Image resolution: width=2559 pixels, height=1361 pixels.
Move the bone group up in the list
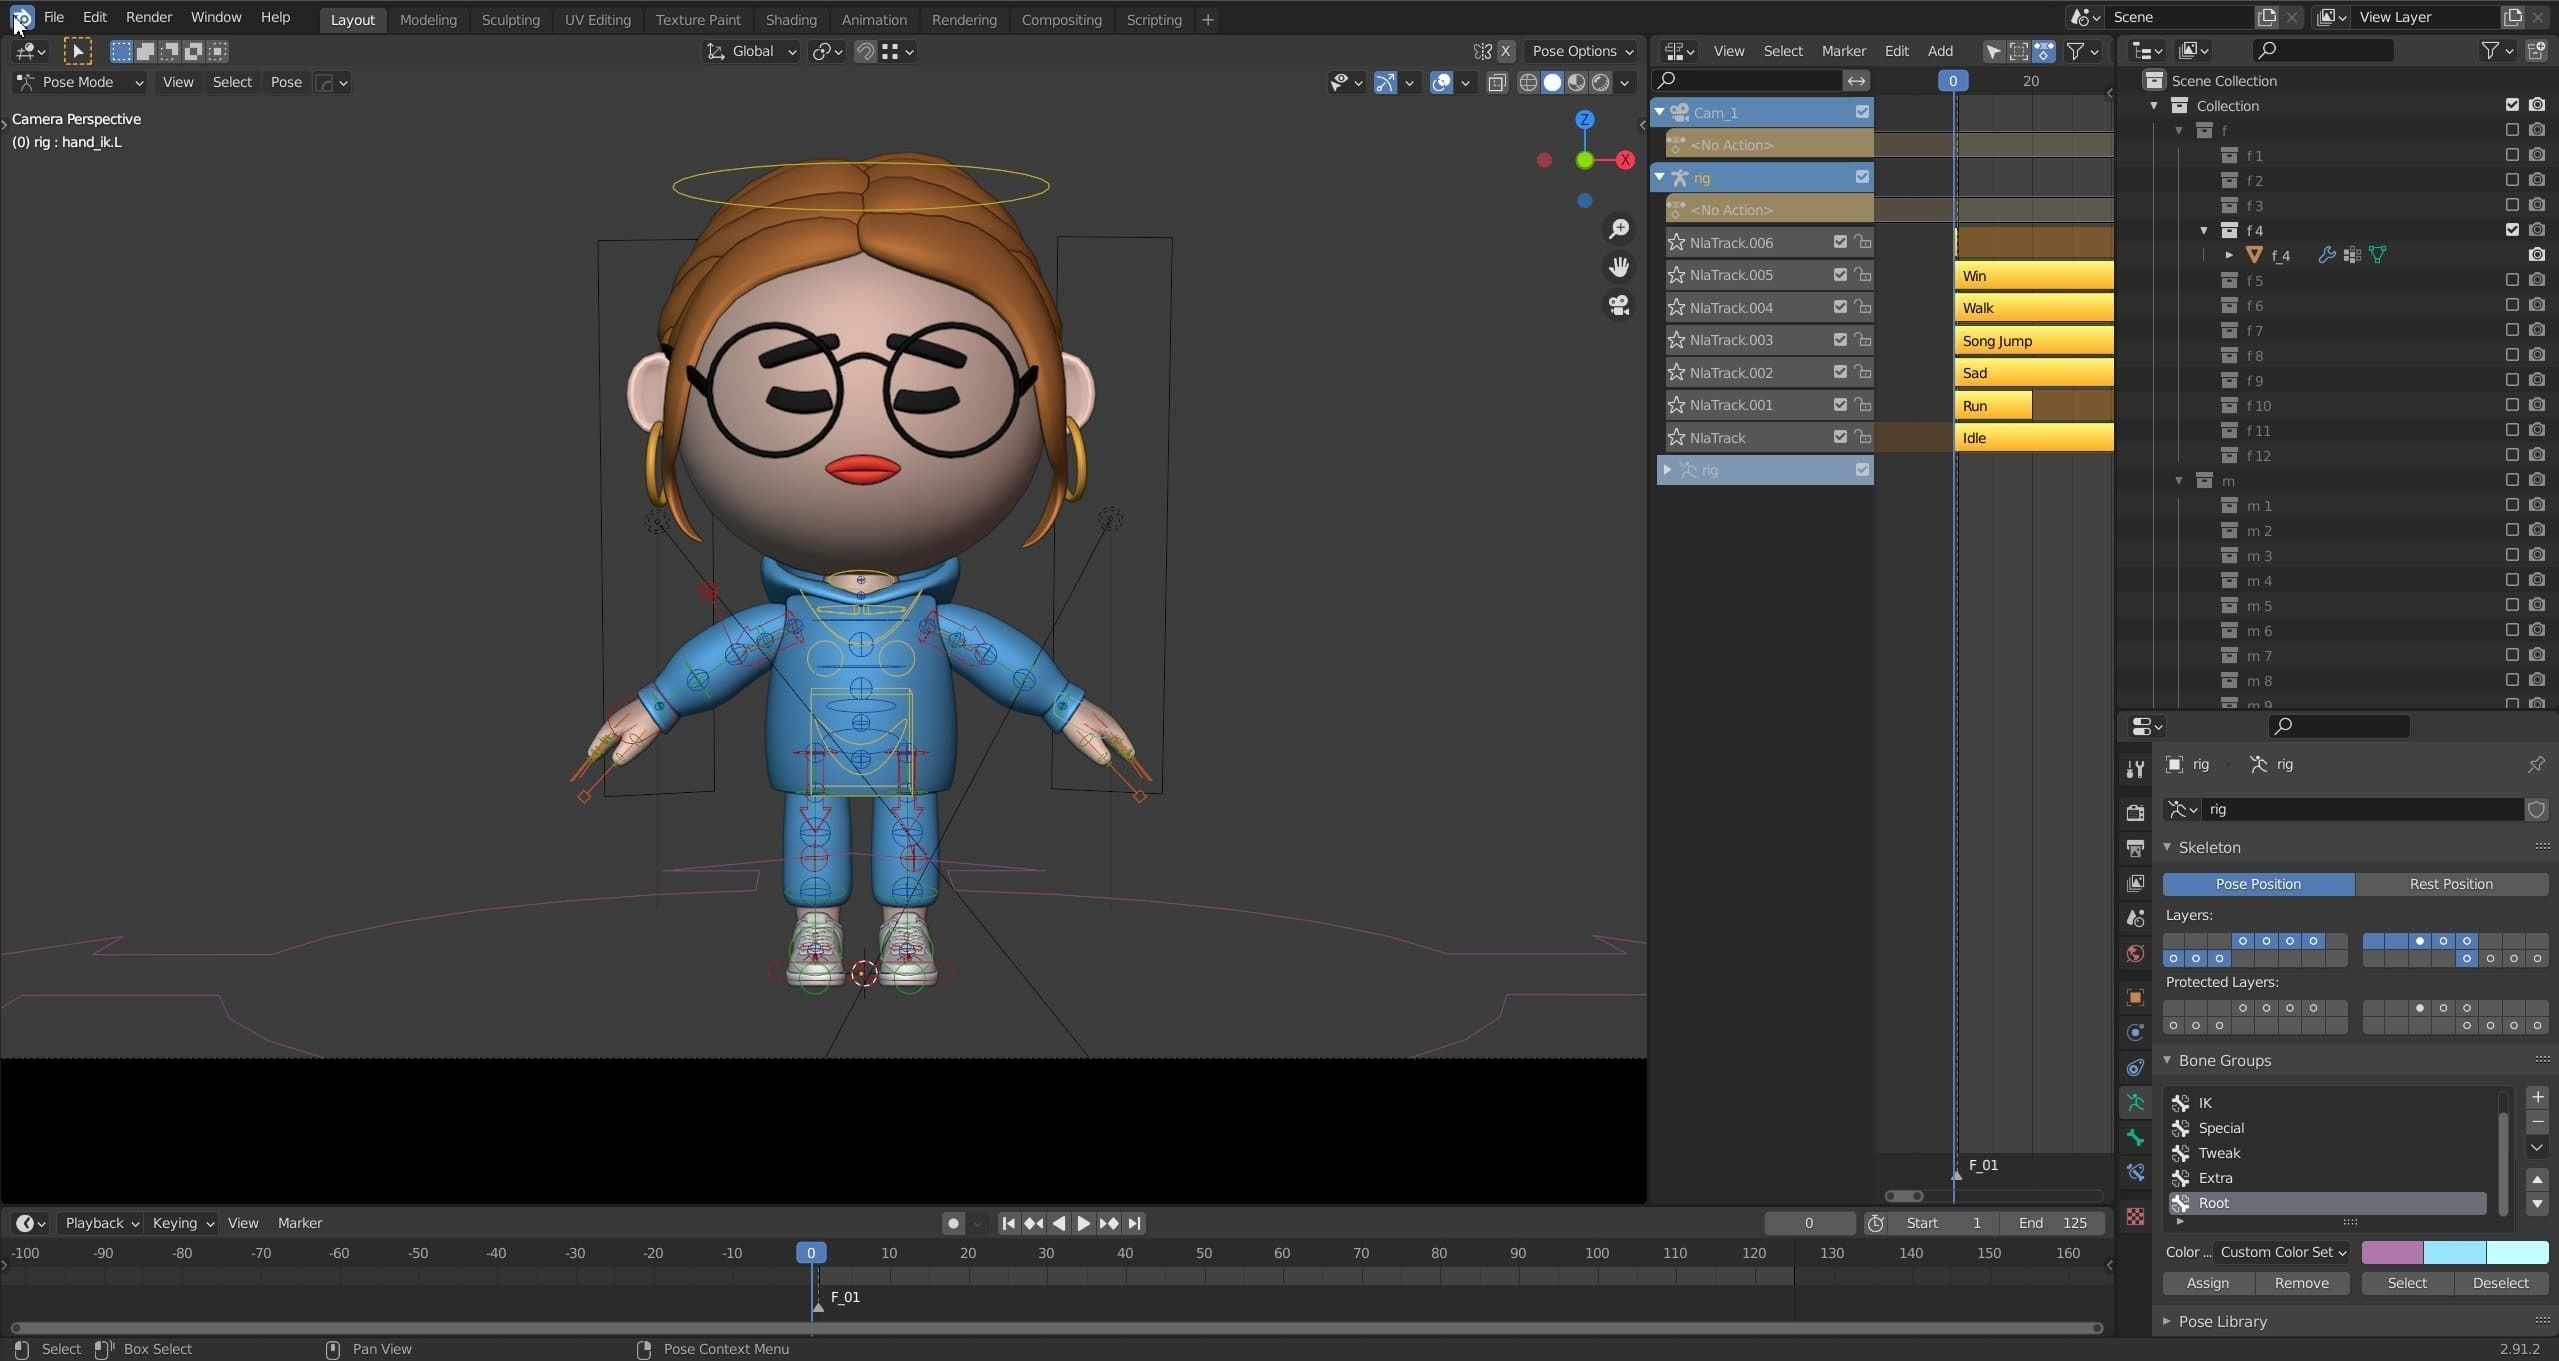2537,1179
